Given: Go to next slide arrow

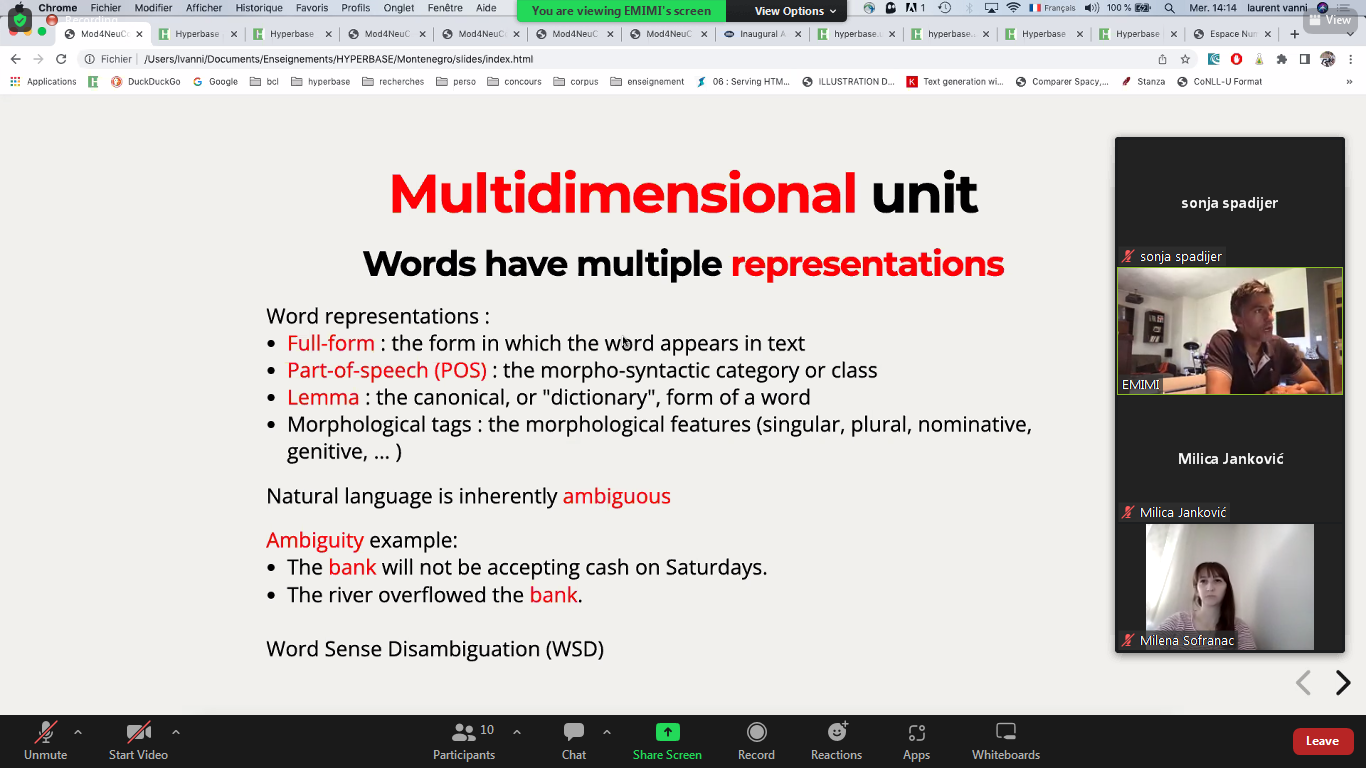Looking at the screenshot, I should tap(1343, 683).
